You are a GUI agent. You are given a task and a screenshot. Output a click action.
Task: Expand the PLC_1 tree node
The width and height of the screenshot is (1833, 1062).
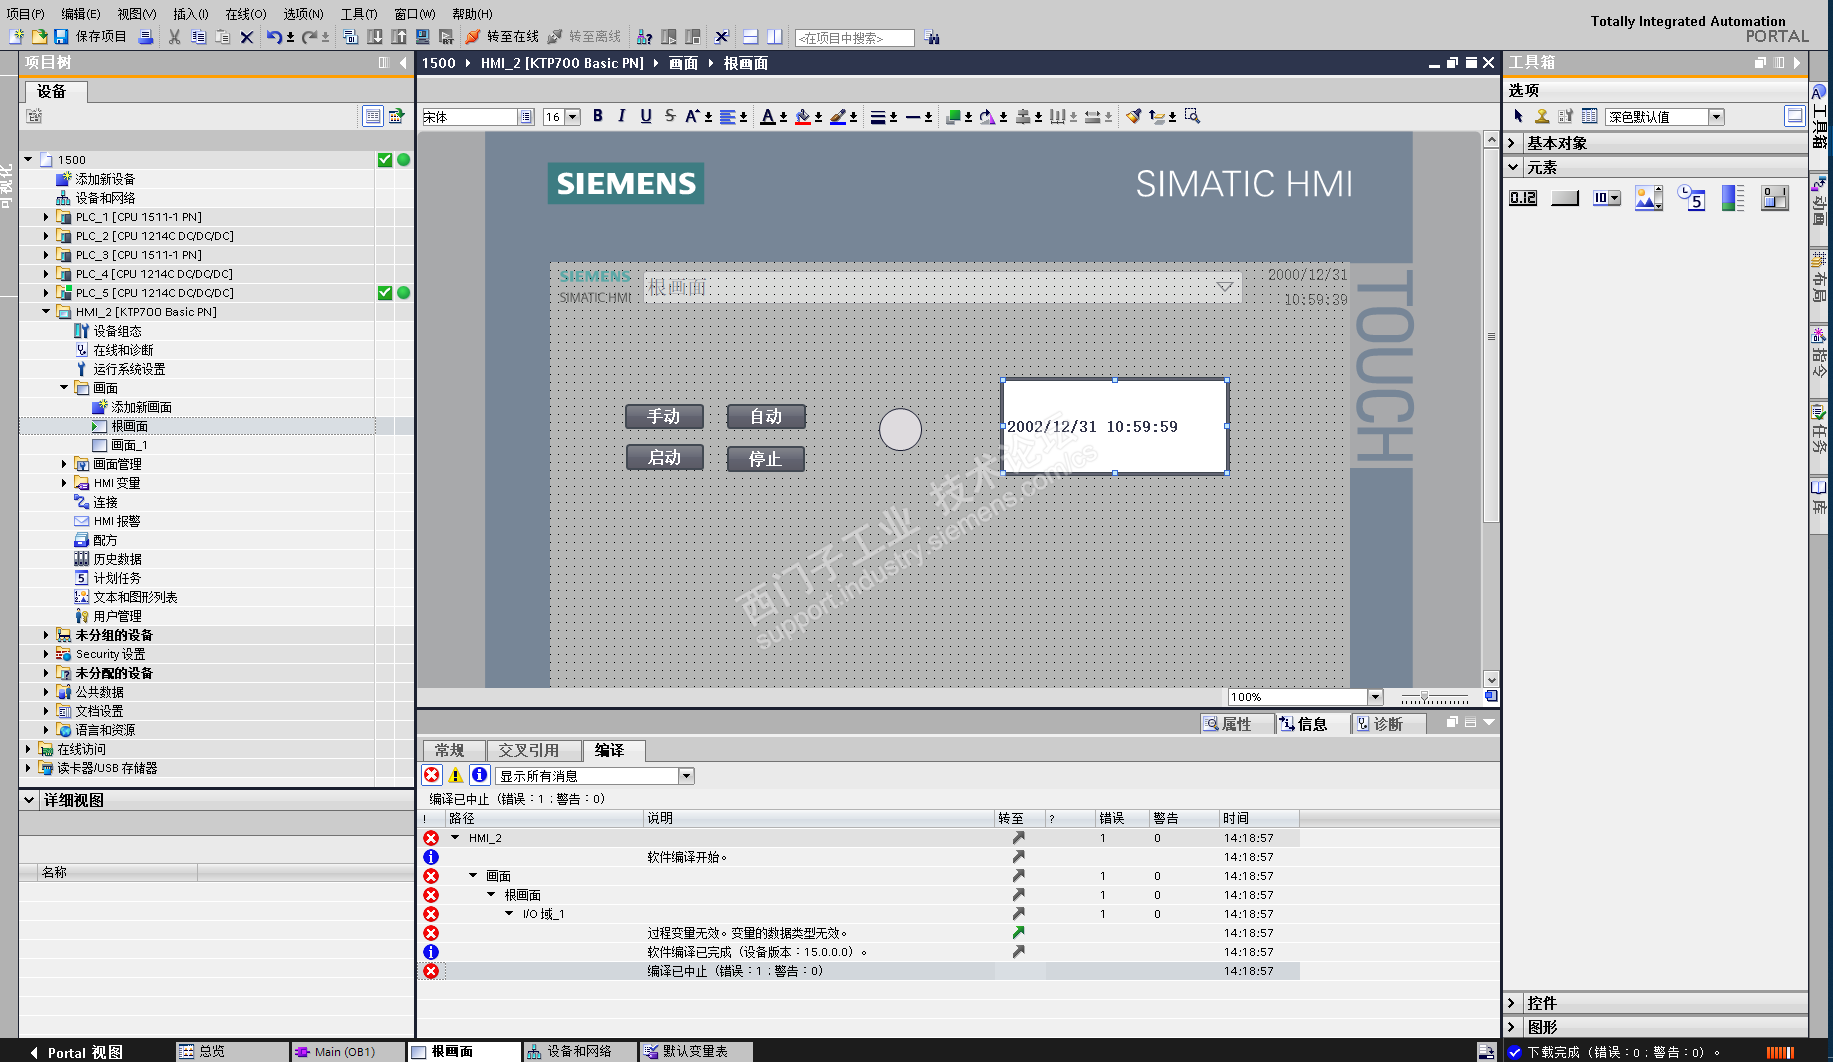point(46,217)
